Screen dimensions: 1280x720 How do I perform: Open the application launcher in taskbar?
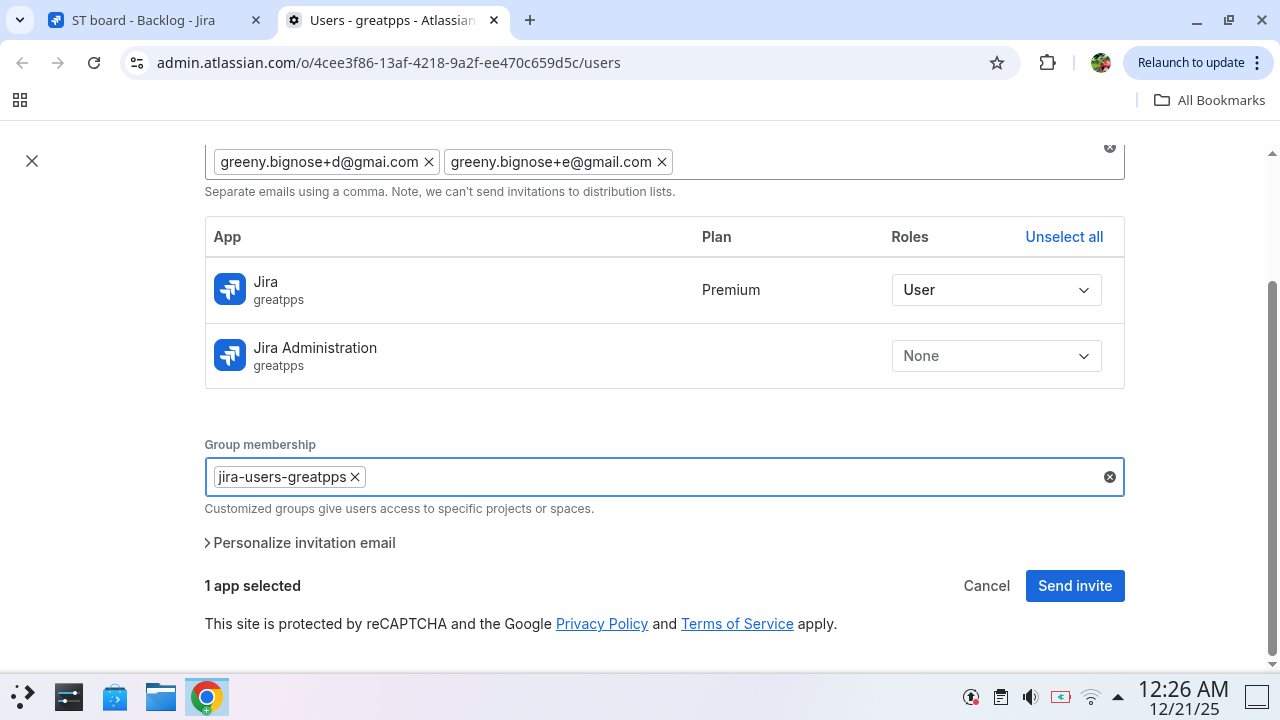[23, 697]
